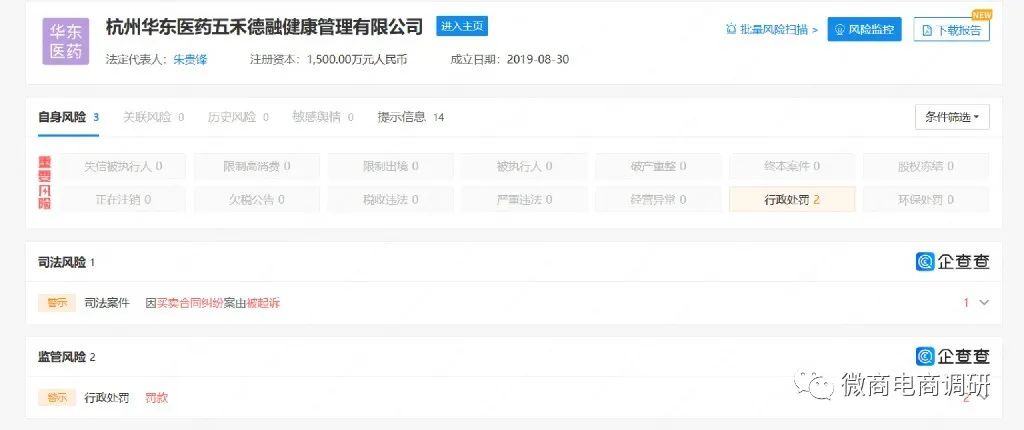Select the 被执行人 0 filter

pos(524,167)
